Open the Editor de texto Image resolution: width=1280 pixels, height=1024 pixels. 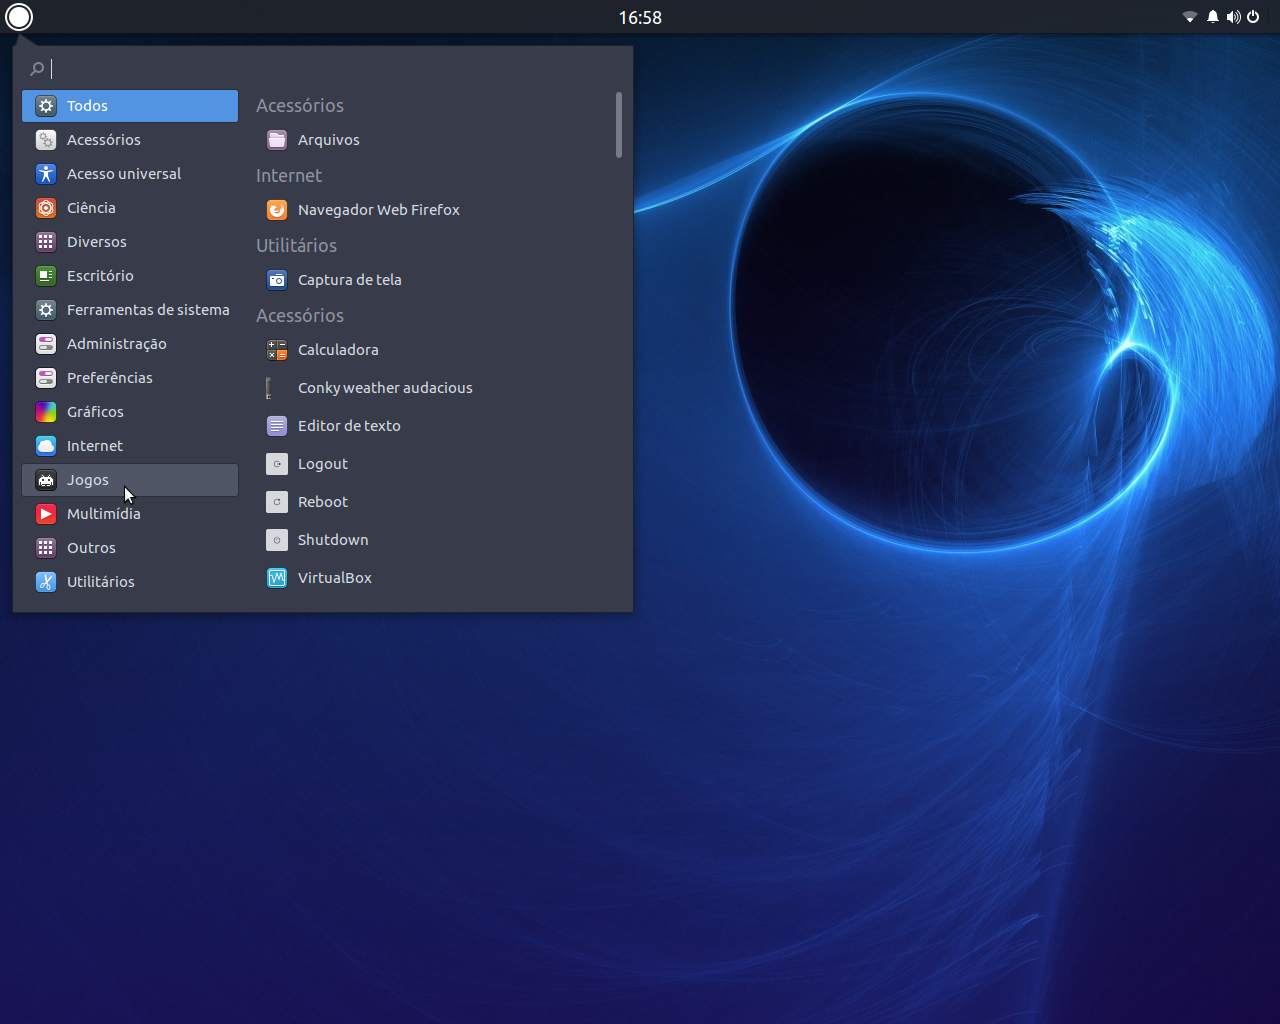(348, 425)
